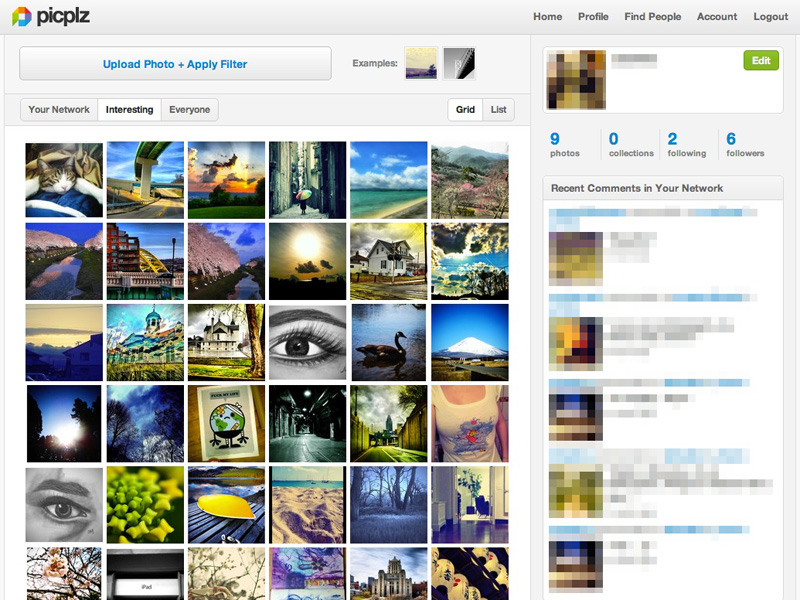Viewport: 800px width, 600px height.
Task: Switch to the Everyone tab
Action: click(x=189, y=110)
